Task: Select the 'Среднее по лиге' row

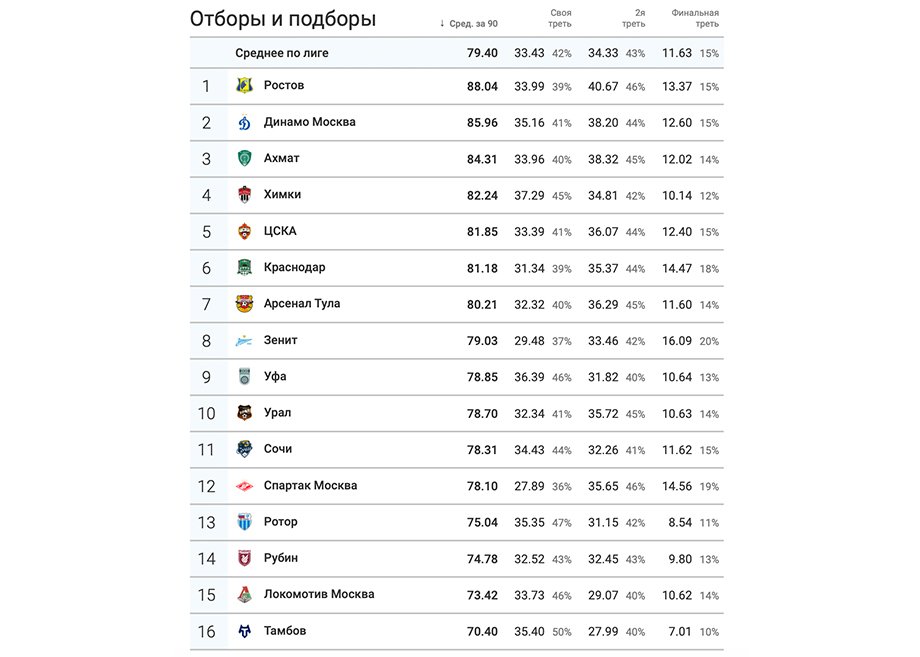Action: [x=282, y=53]
